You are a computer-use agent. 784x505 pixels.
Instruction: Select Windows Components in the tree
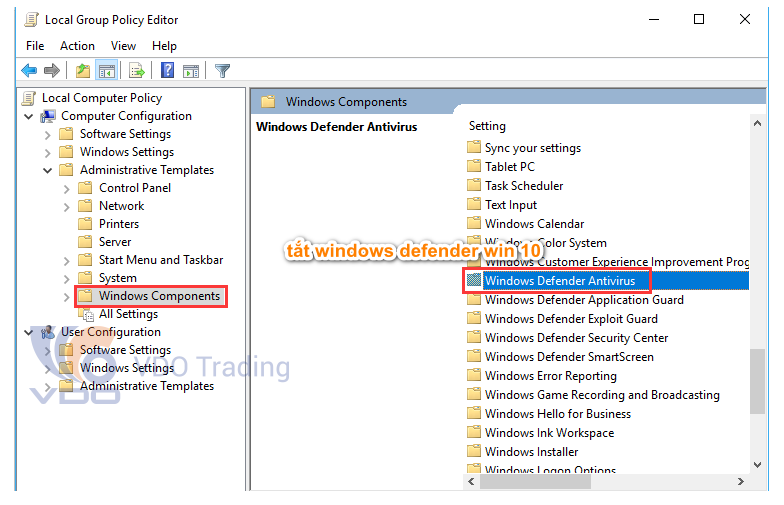[x=159, y=296]
